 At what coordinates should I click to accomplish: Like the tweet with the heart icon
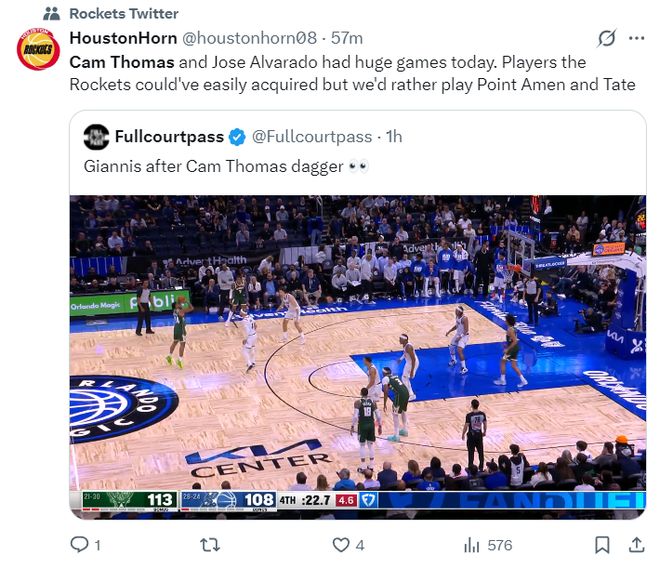(342, 545)
